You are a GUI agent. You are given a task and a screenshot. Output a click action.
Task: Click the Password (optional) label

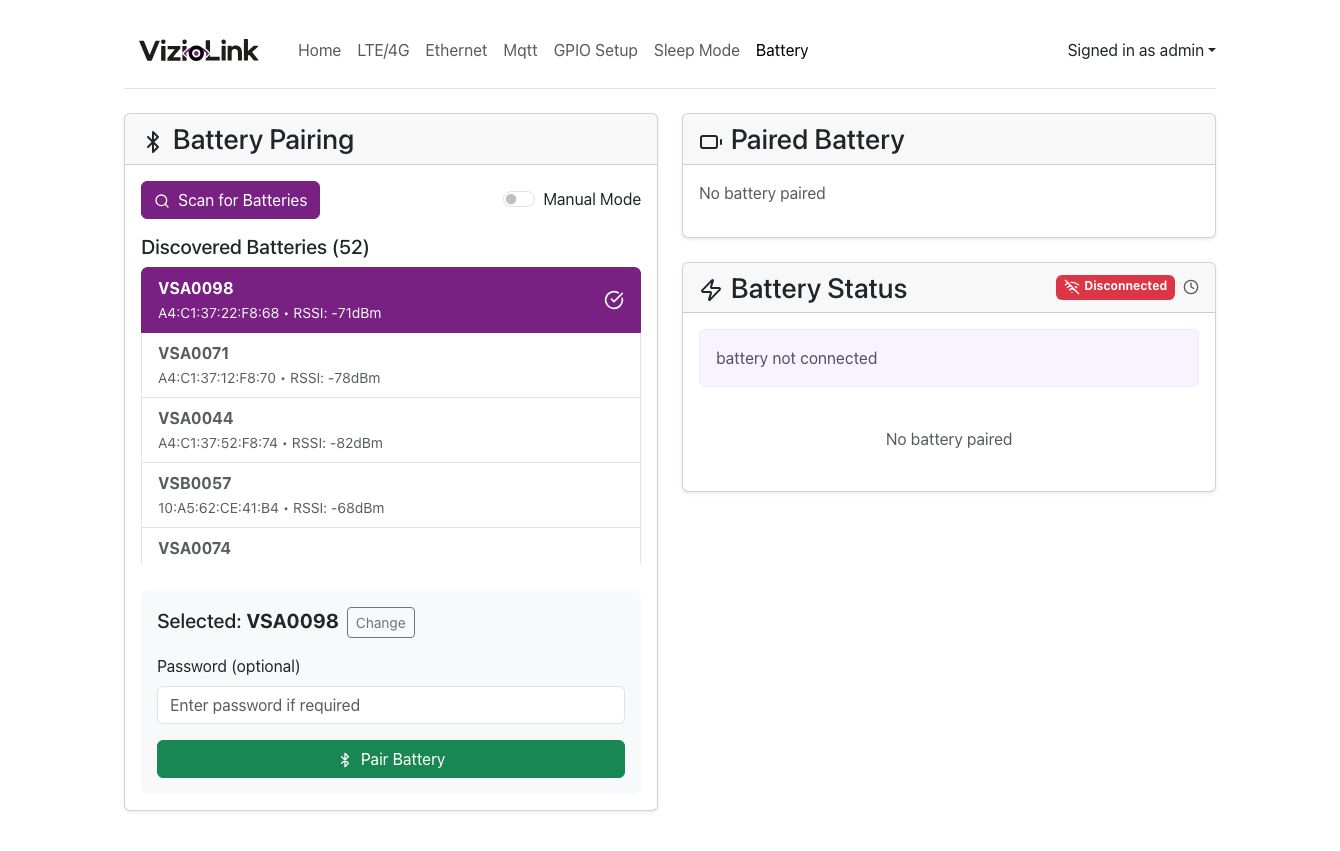pos(228,666)
